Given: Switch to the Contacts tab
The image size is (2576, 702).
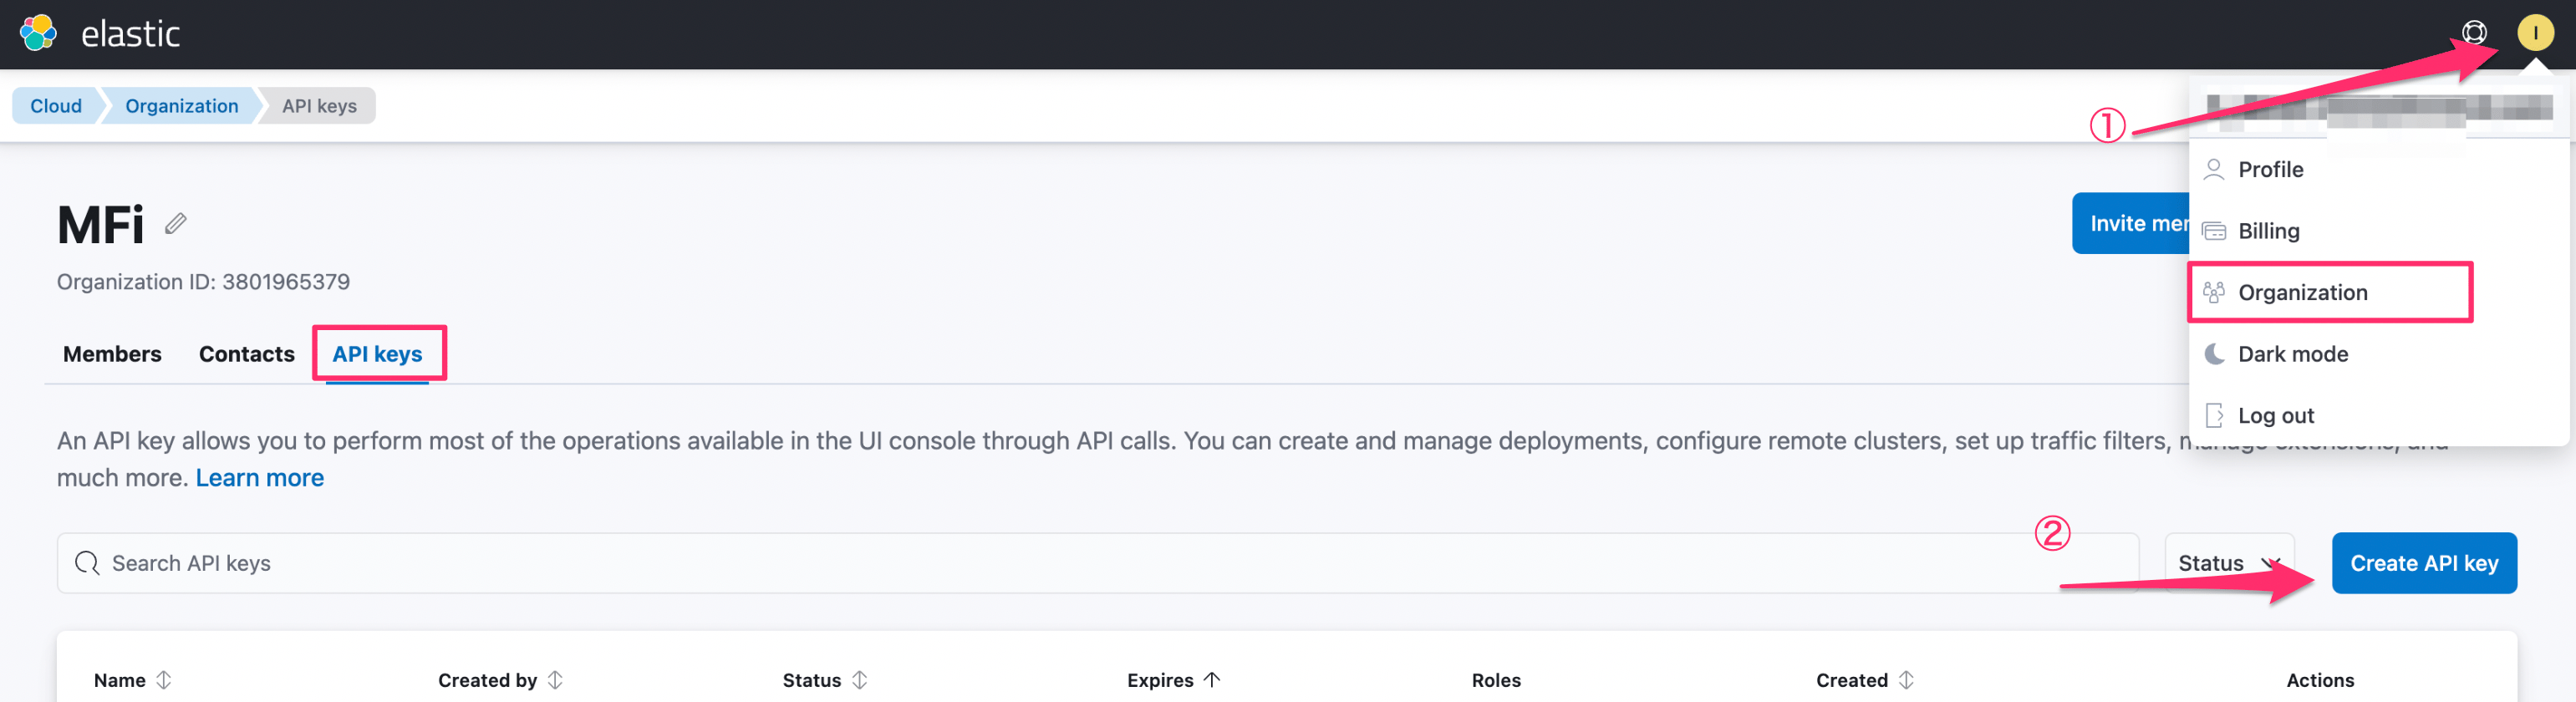Looking at the screenshot, I should point(247,354).
